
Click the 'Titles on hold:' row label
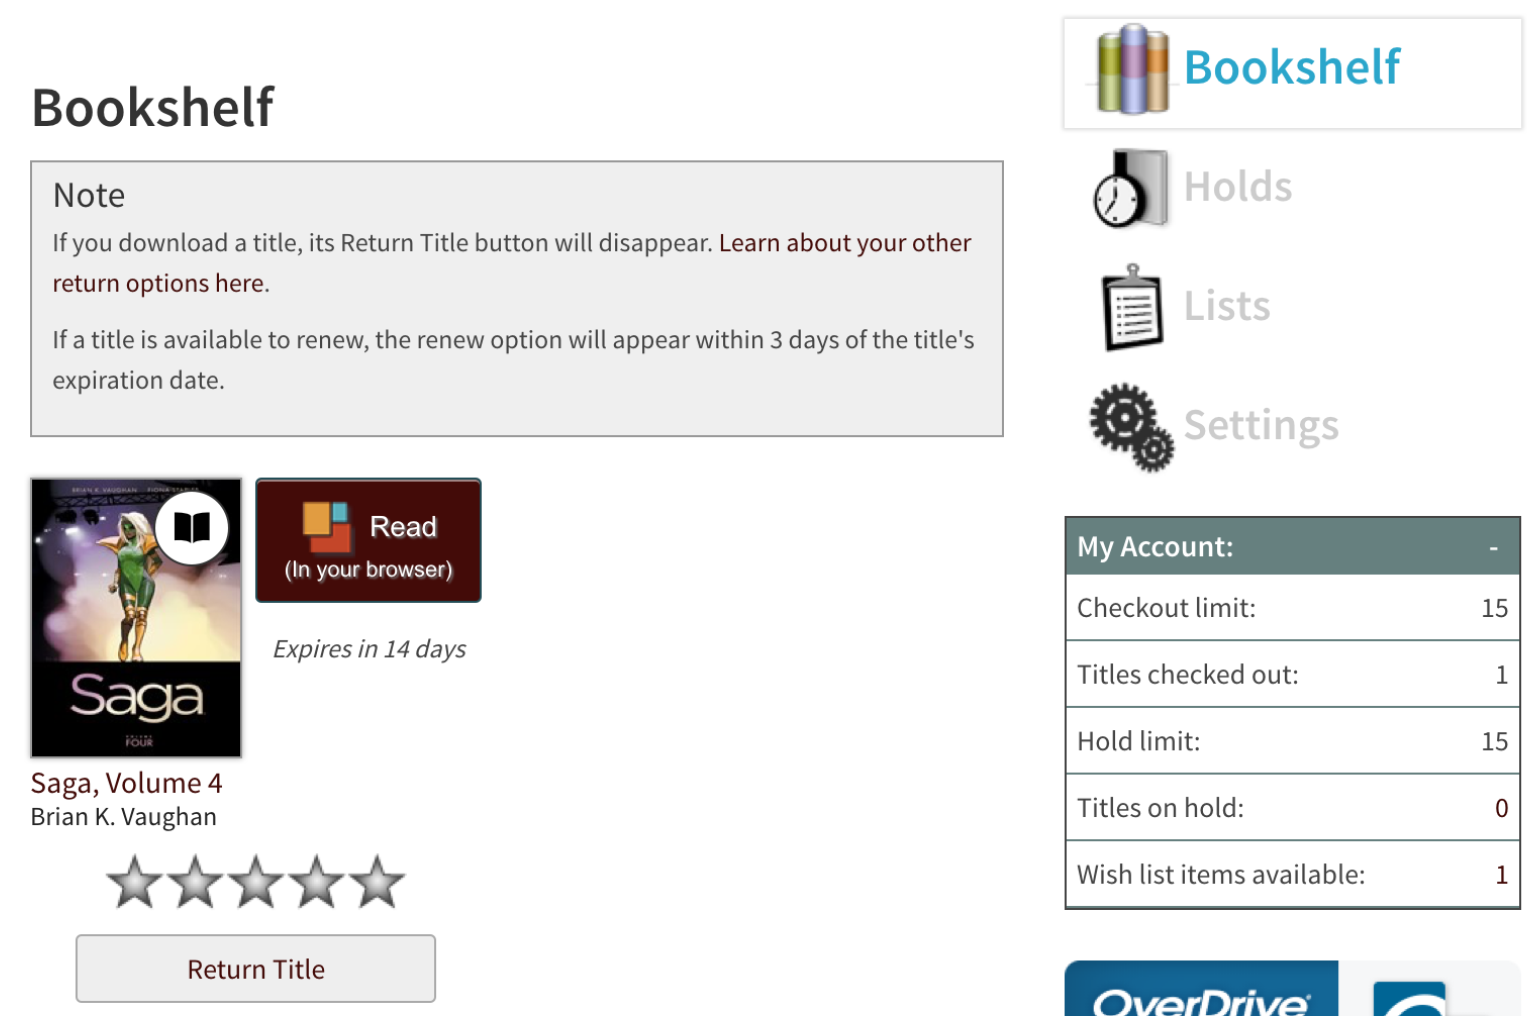click(1160, 808)
